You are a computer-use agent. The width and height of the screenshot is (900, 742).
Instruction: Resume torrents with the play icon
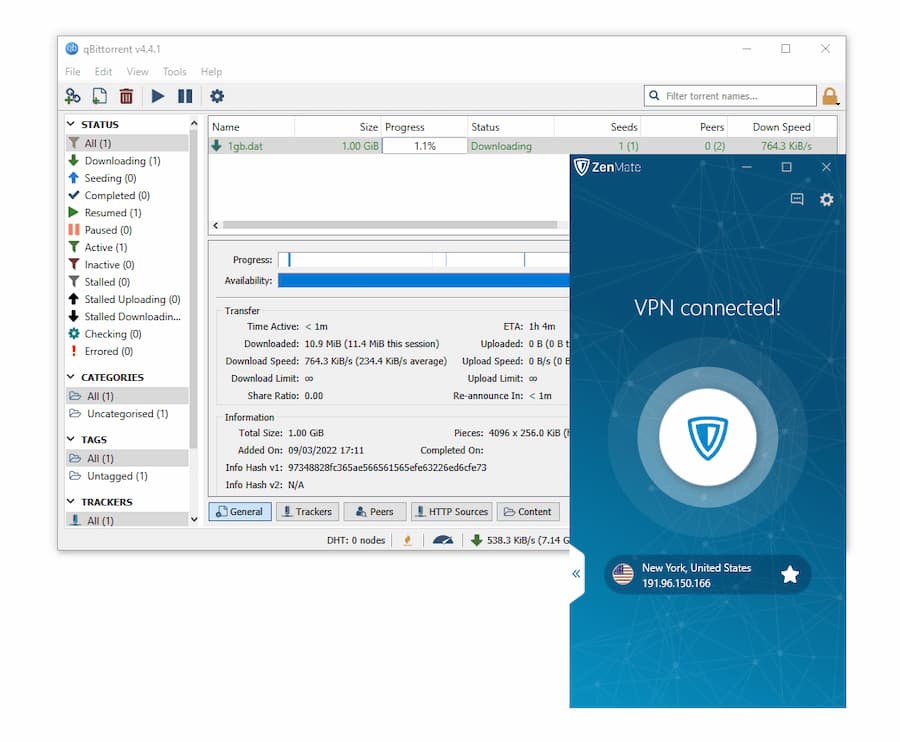[x=158, y=96]
